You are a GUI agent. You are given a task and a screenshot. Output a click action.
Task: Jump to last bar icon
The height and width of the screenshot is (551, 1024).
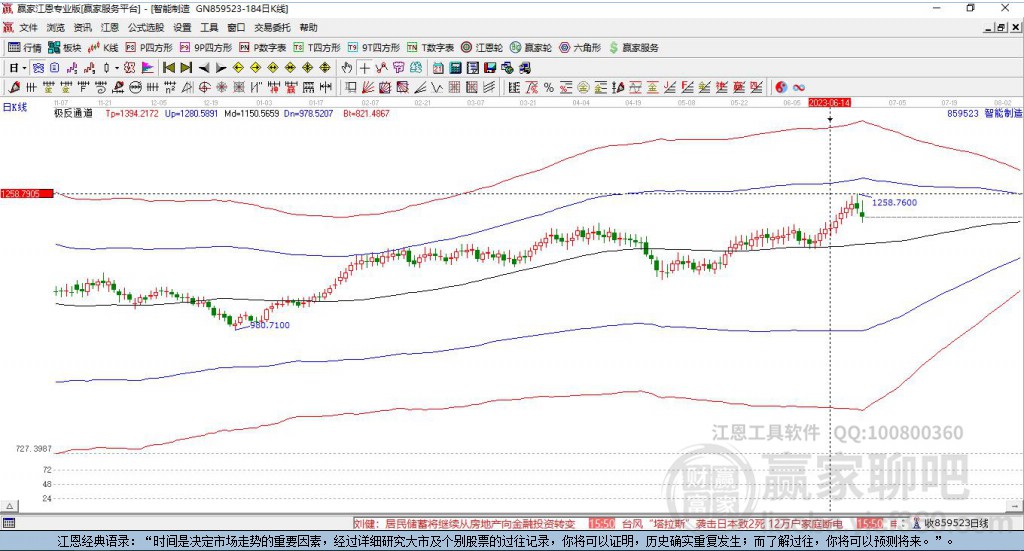pos(186,68)
